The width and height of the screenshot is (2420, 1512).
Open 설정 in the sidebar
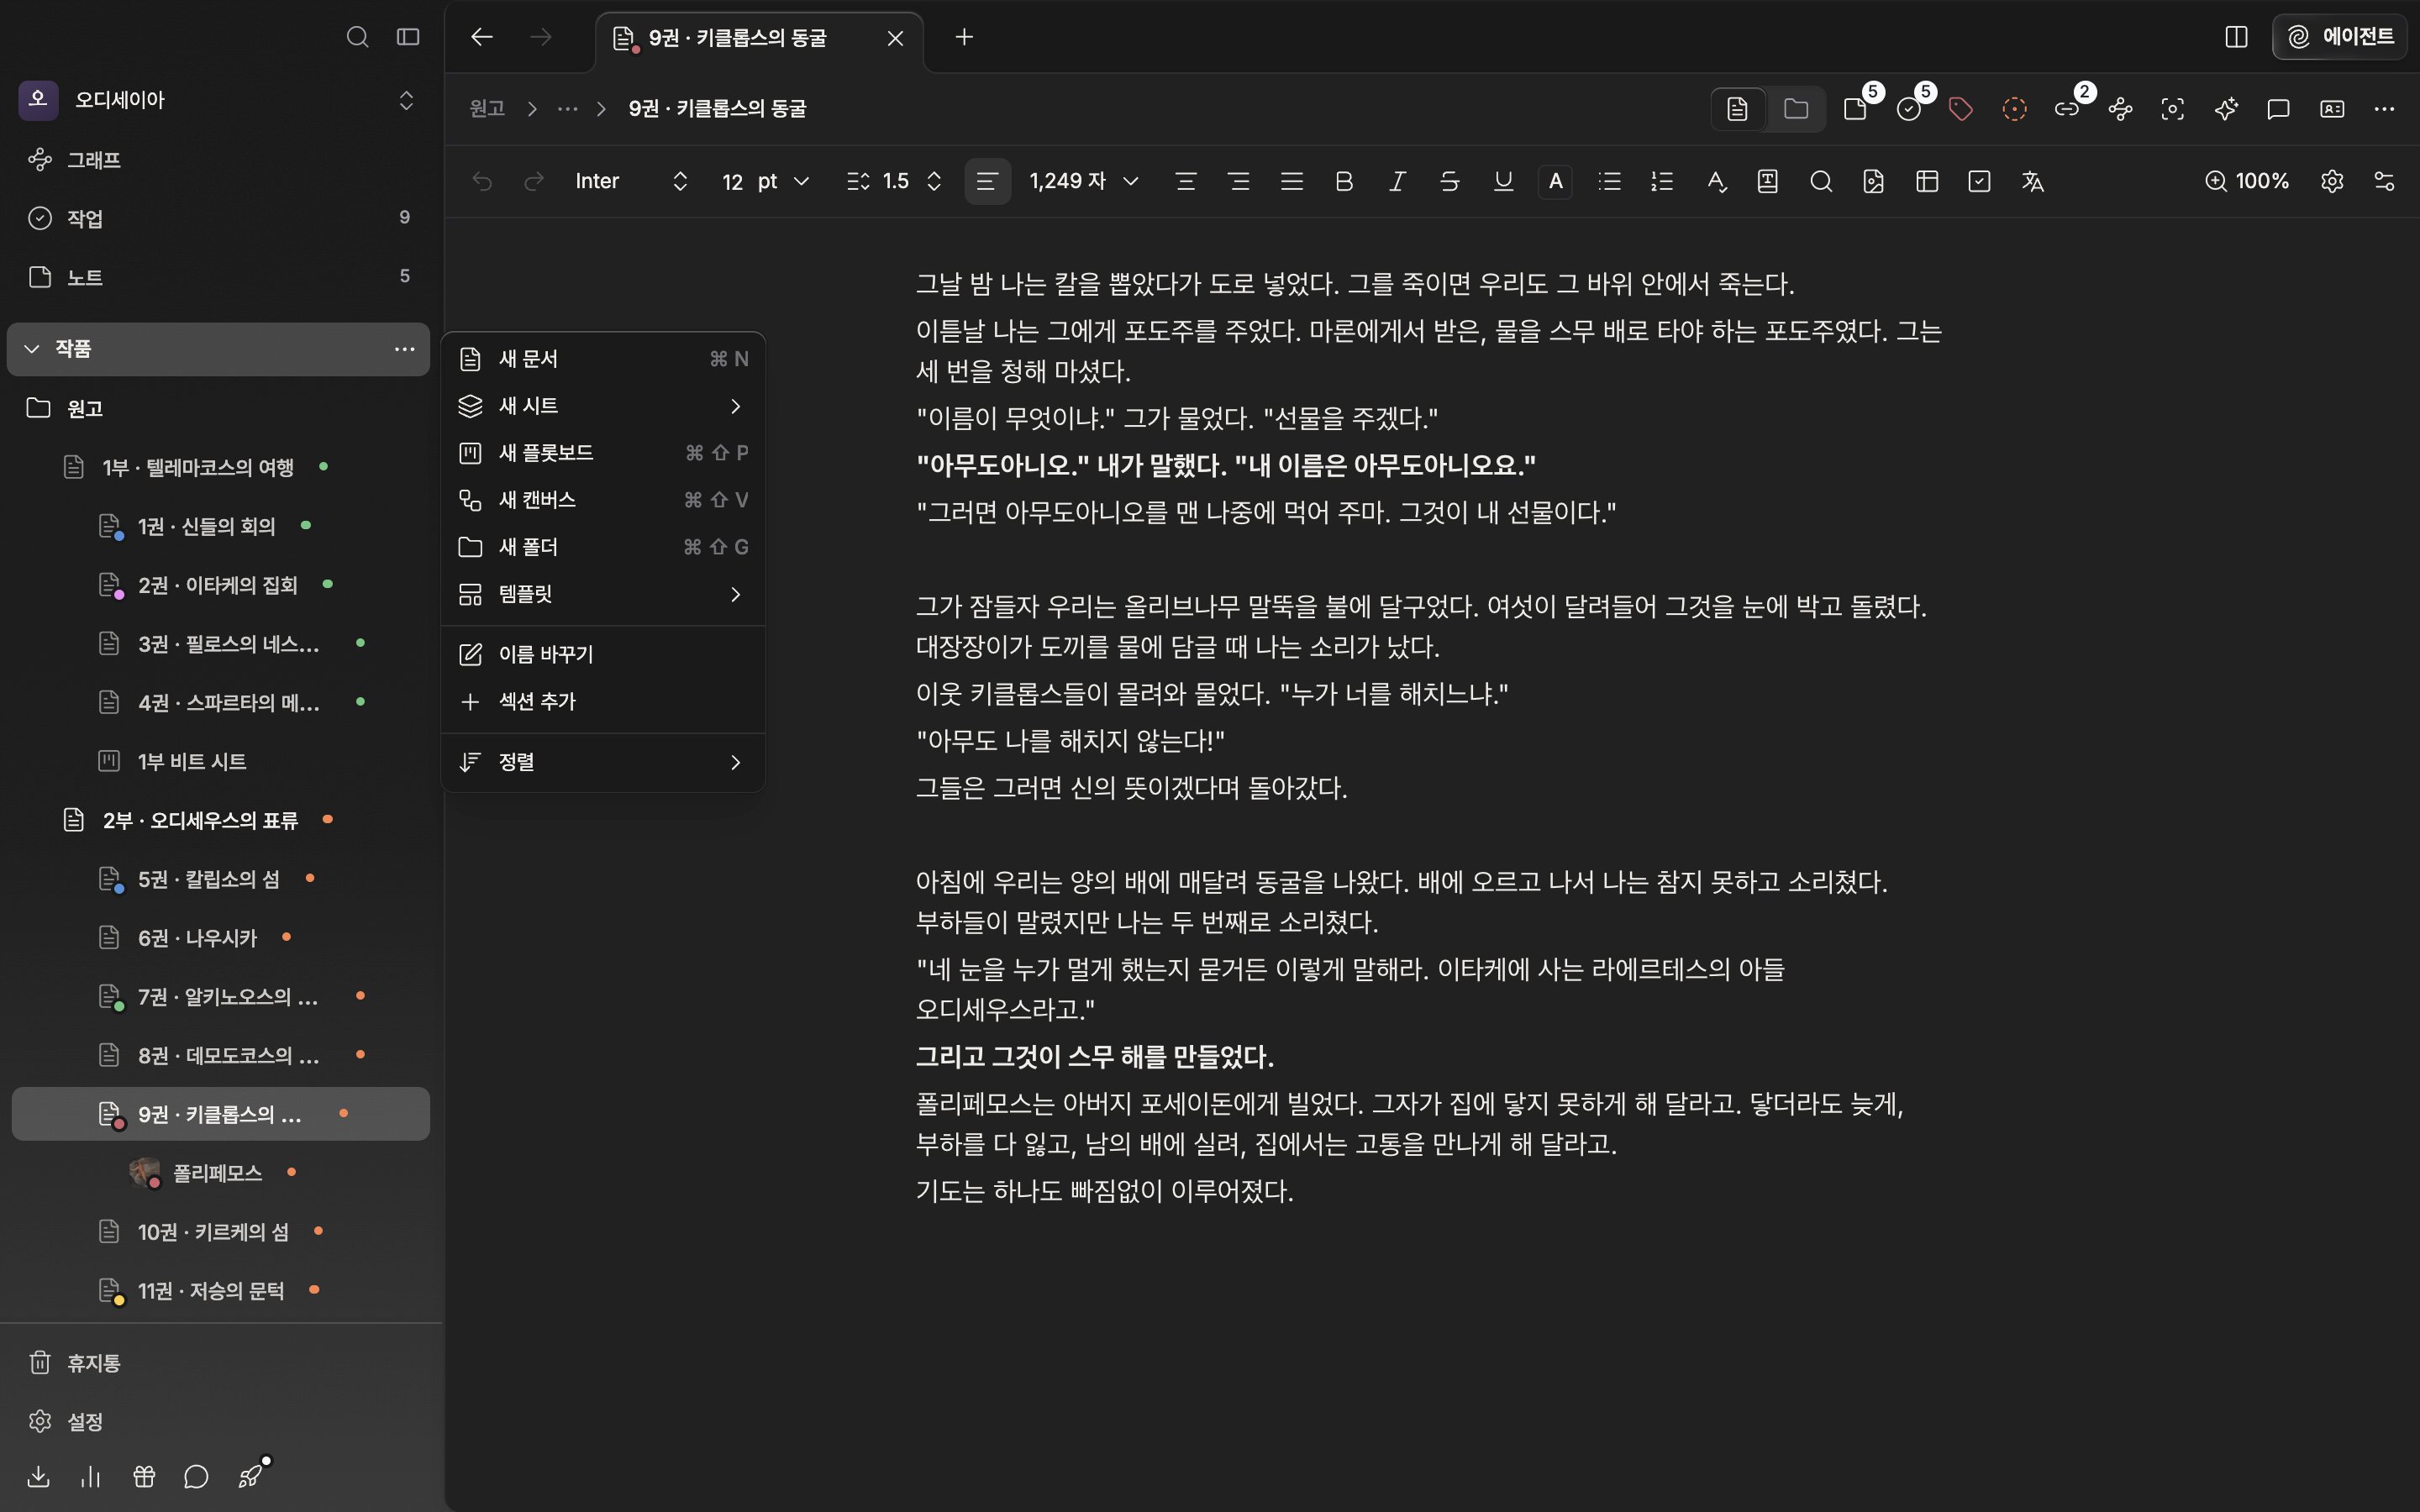pyautogui.click(x=219, y=1421)
